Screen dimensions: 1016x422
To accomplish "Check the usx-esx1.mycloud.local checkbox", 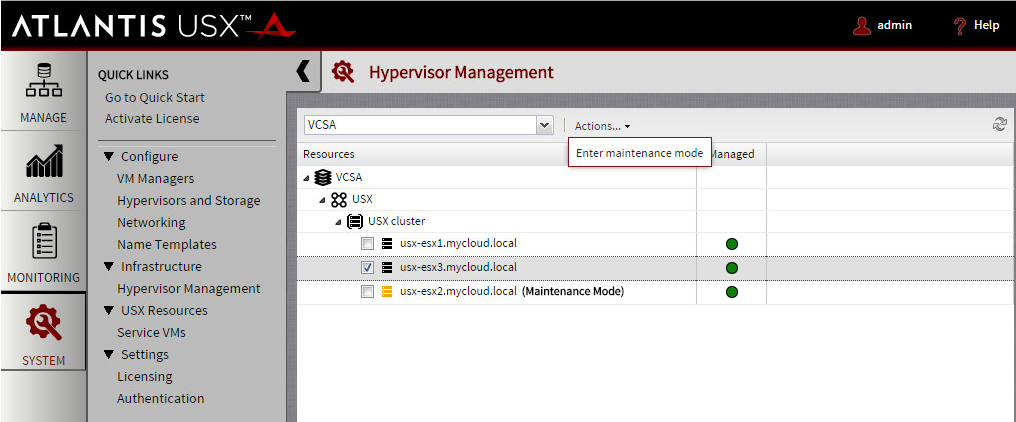I will pyautogui.click(x=367, y=244).
